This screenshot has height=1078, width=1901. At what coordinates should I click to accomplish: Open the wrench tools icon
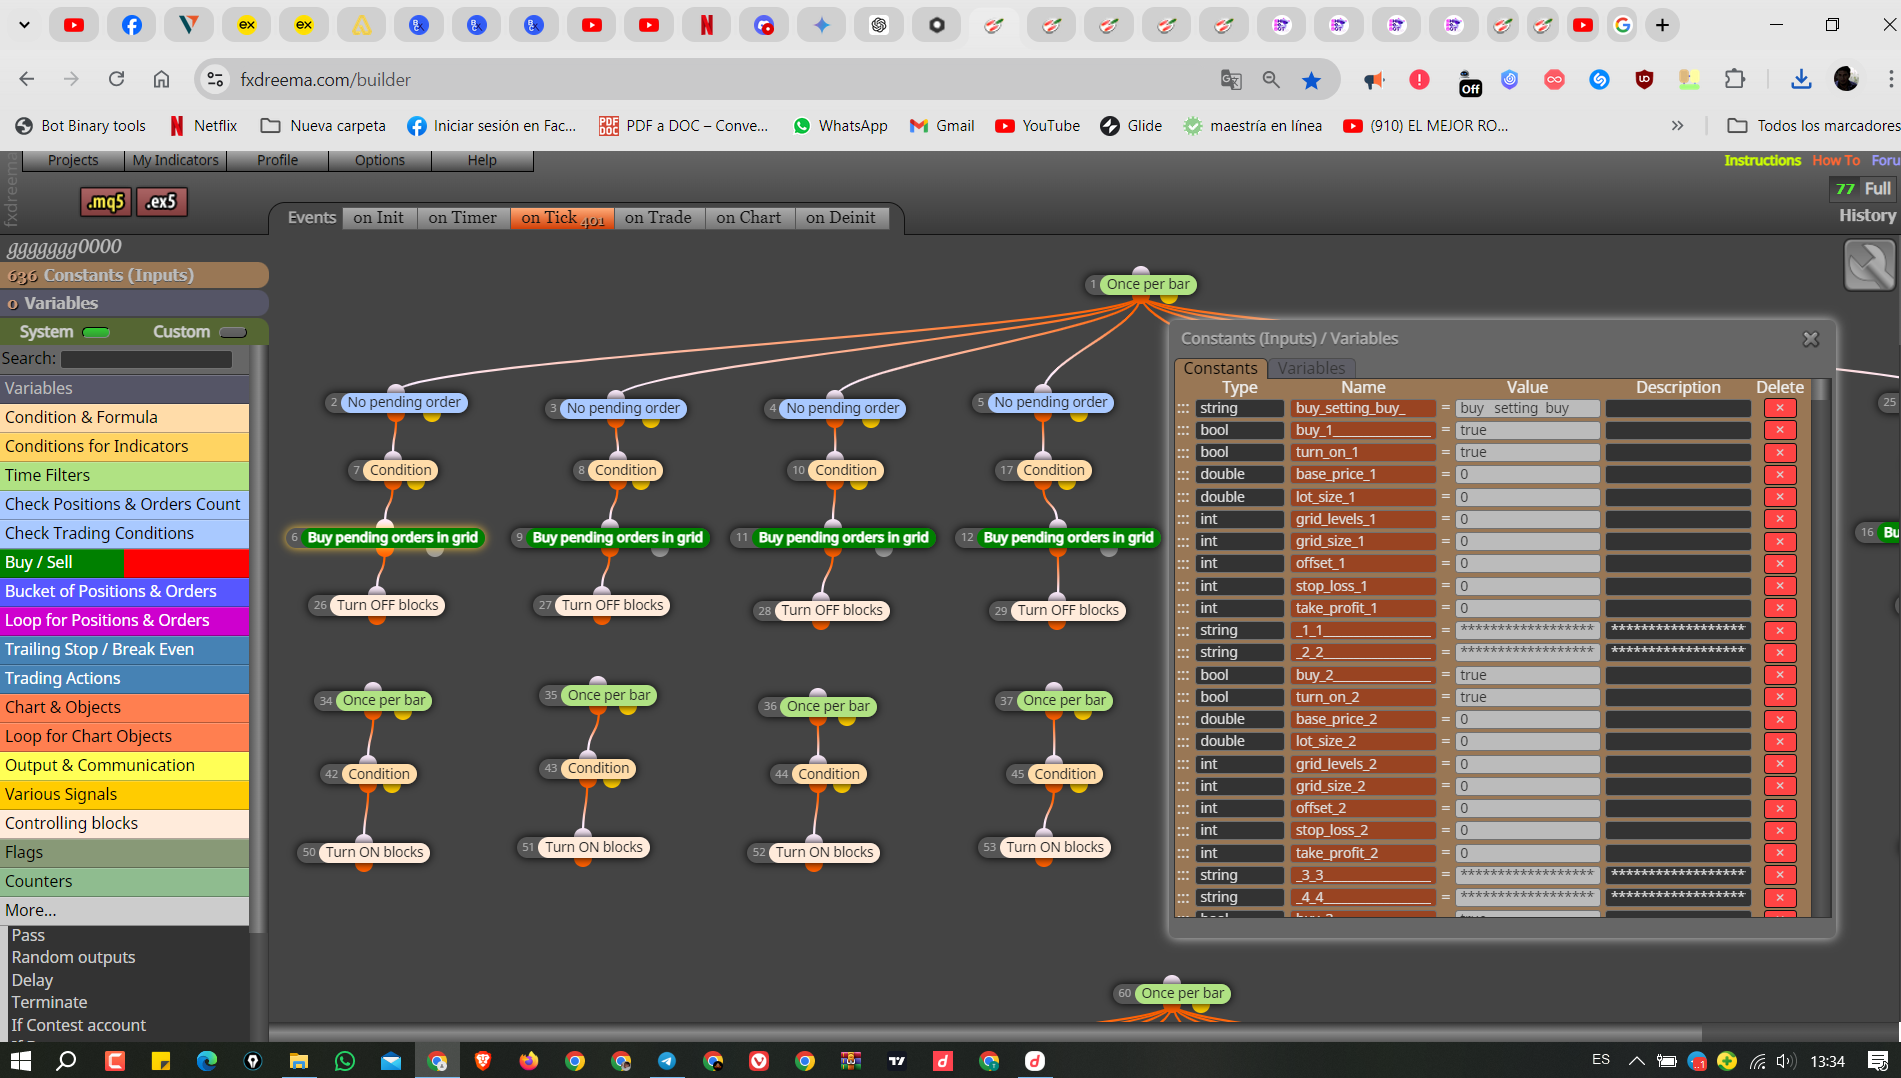pos(1869,266)
